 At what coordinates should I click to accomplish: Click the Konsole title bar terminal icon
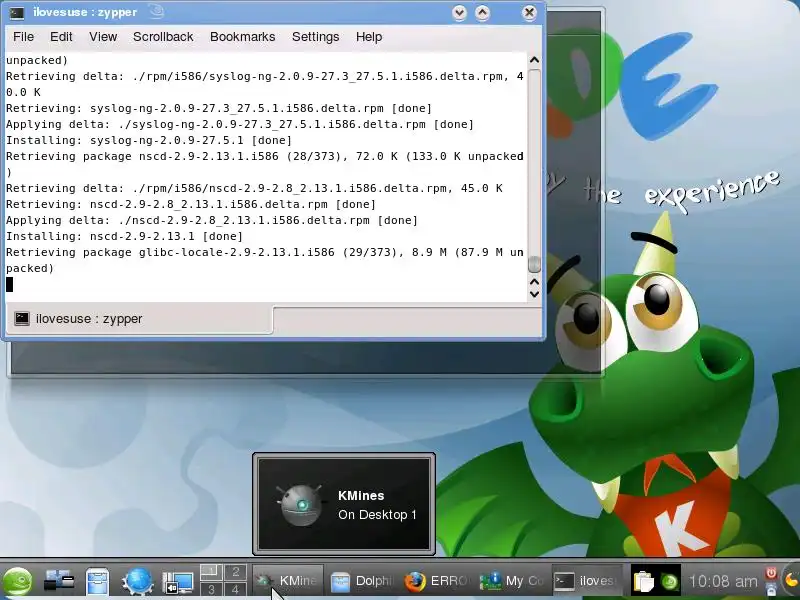[x=16, y=13]
